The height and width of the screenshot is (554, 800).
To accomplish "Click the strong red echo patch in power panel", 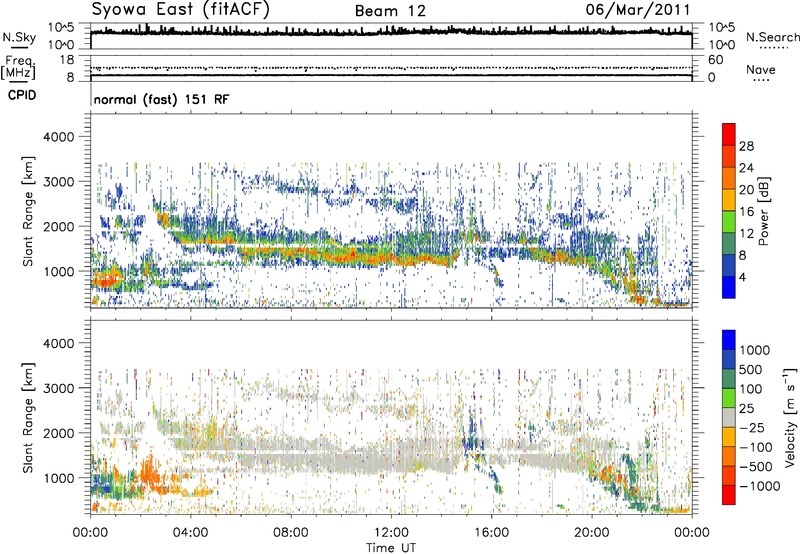I will coord(107,280).
